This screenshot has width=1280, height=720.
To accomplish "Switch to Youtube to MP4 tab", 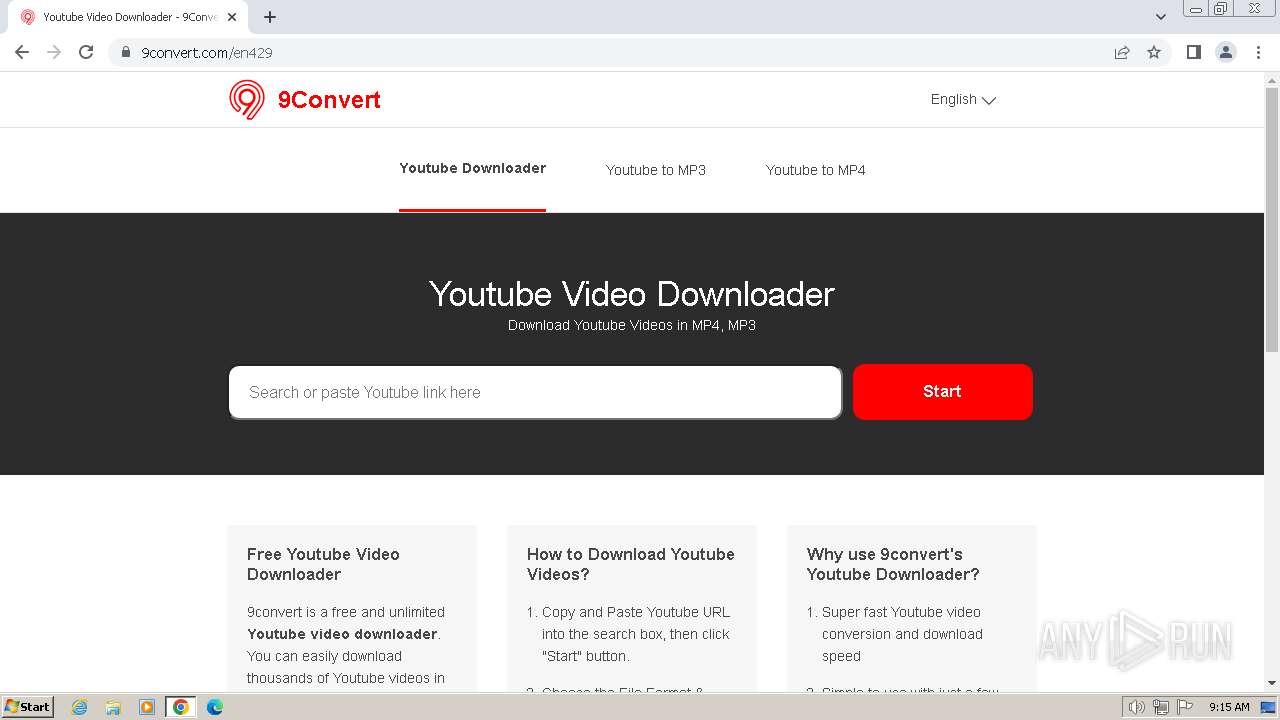I will [x=816, y=170].
